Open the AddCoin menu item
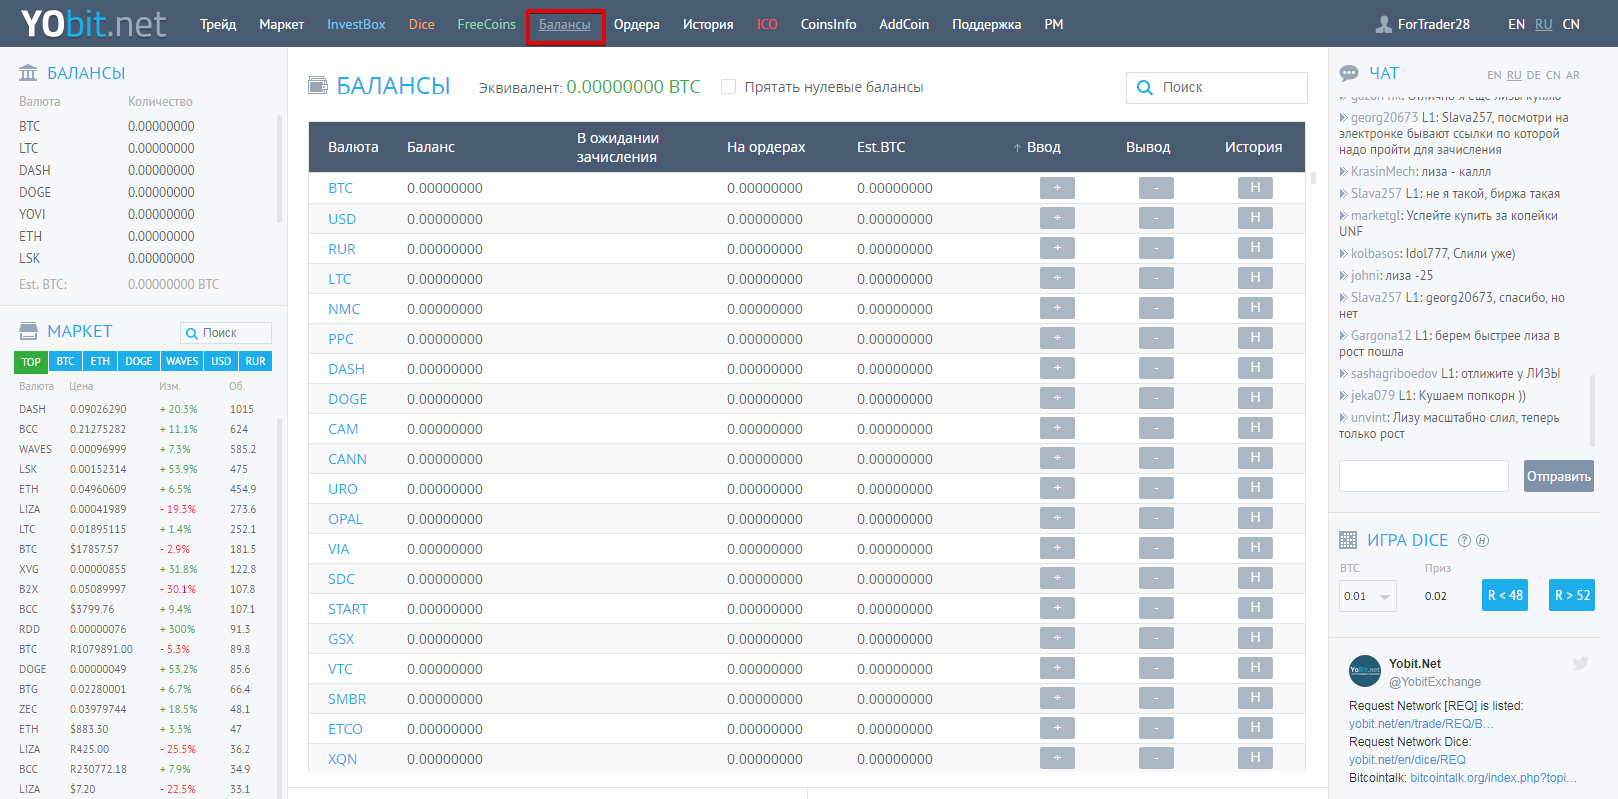 tap(904, 24)
